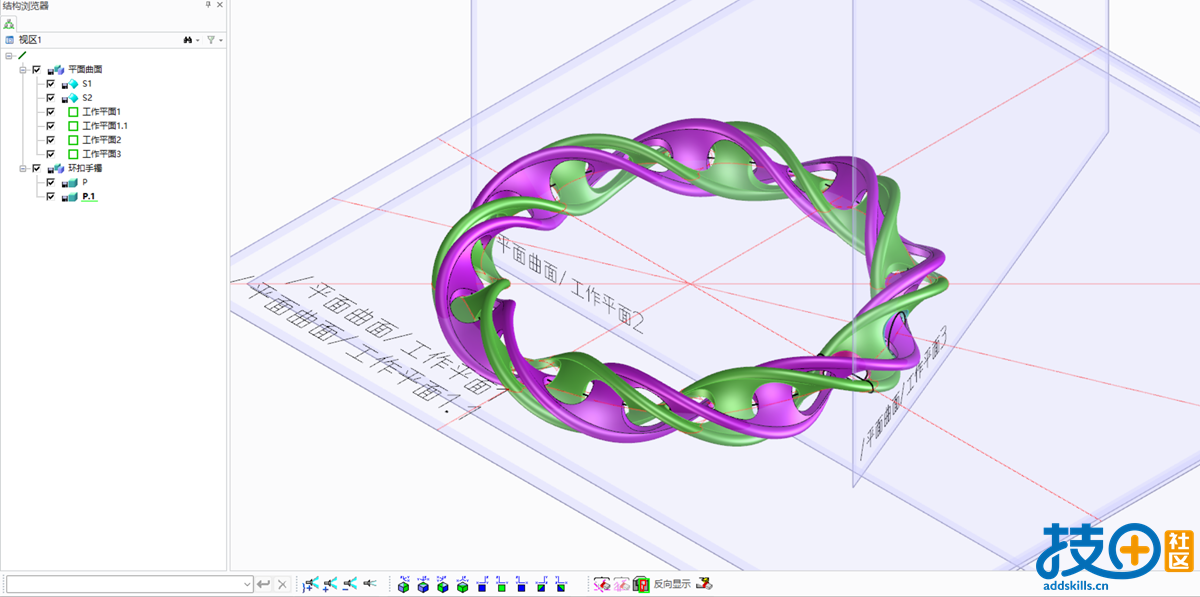Viewport: 1200px width, 597px height.
Task: Toggle the 工作平面1 checkbox
Action: 50,112
